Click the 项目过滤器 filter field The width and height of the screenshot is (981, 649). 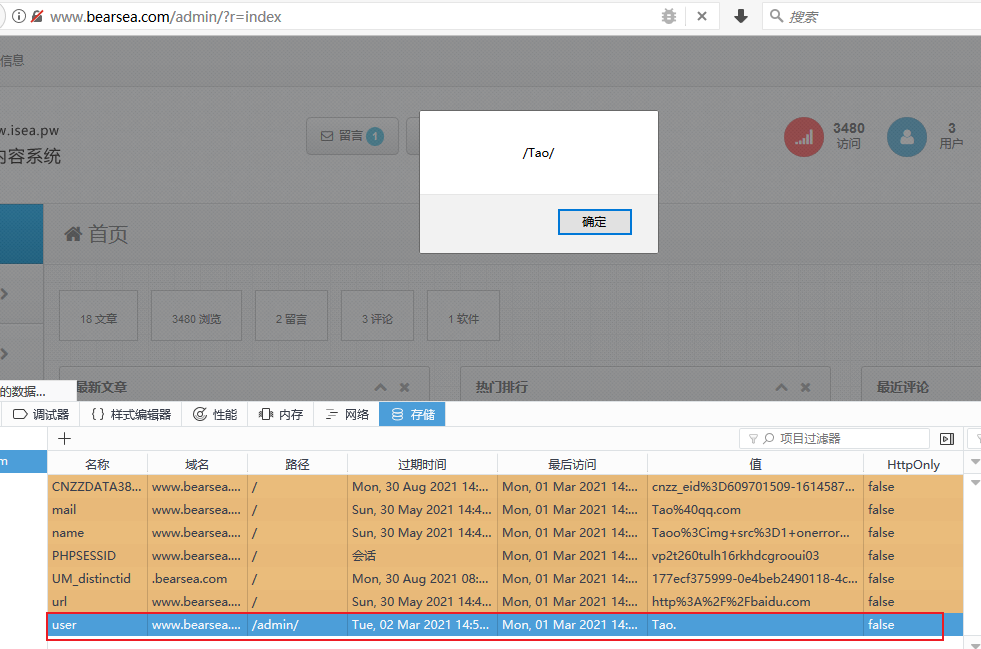(x=834, y=439)
